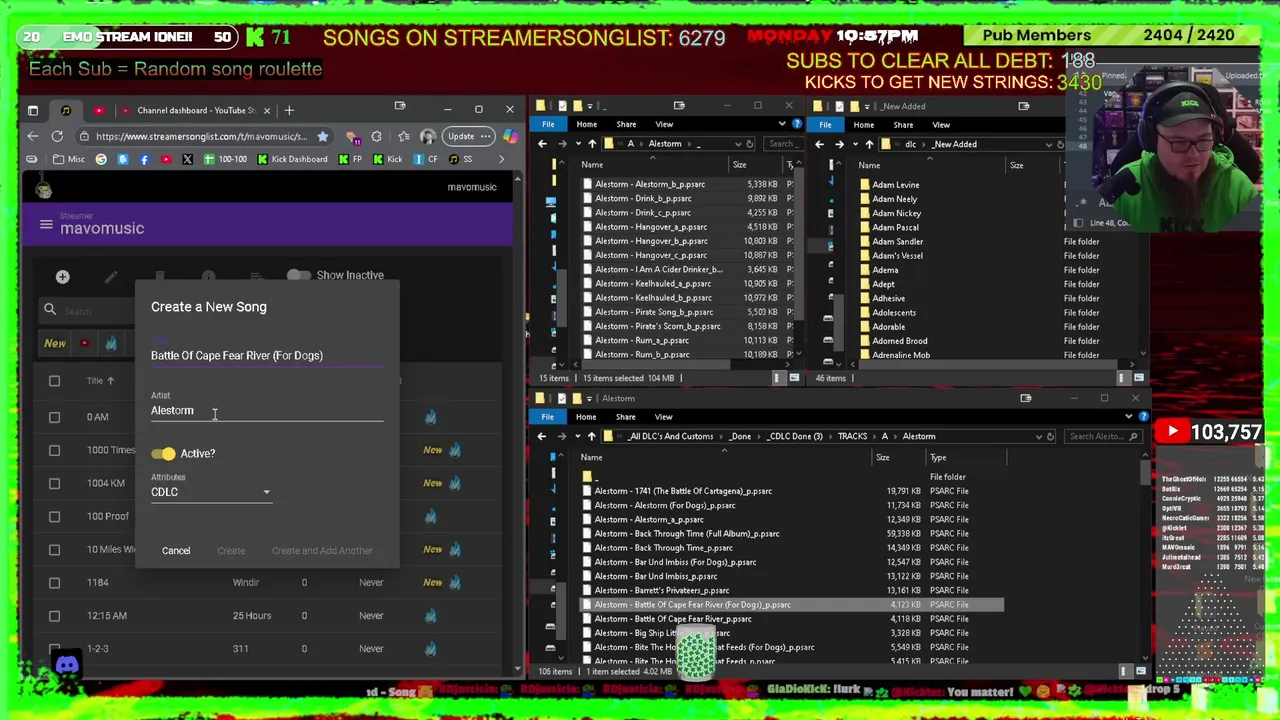
Task: Open Home tab in _New Added Explorer
Action: click(x=863, y=125)
